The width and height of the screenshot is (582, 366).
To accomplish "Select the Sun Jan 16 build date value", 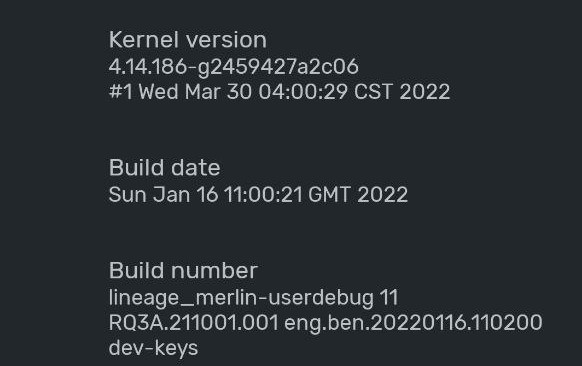I will click(258, 195).
